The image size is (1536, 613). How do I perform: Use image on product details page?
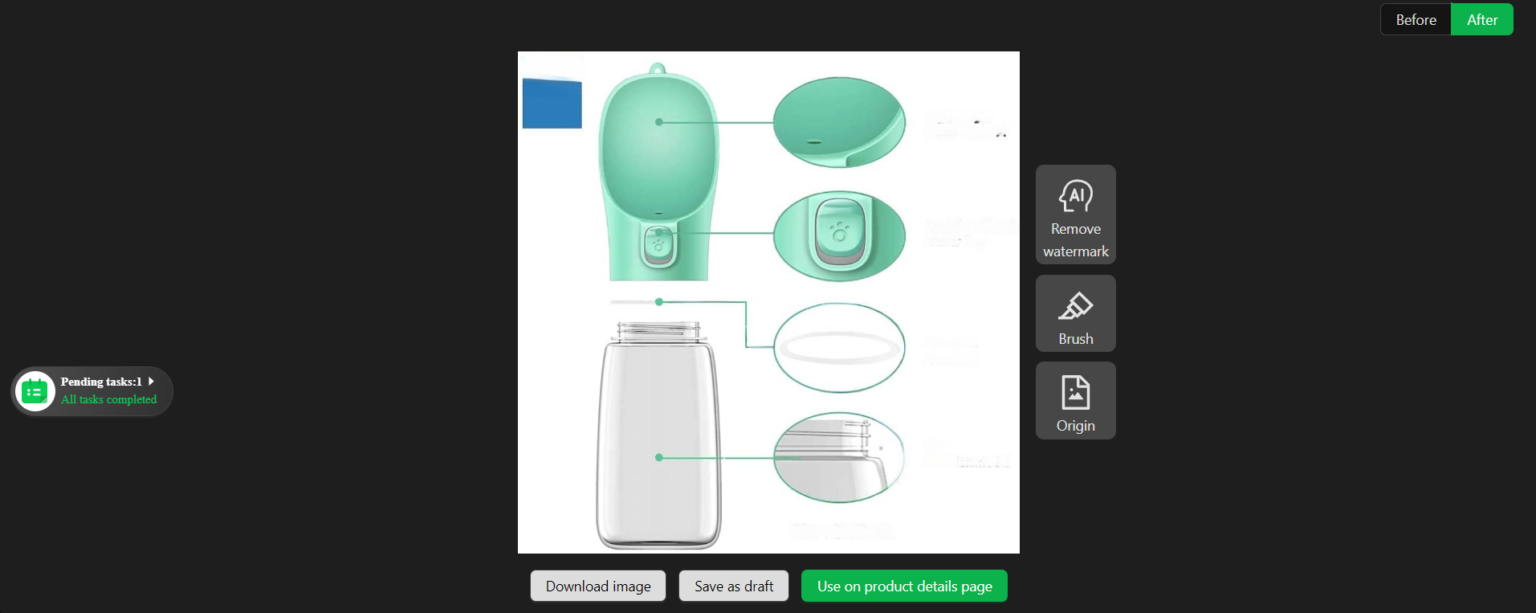pyautogui.click(x=903, y=585)
